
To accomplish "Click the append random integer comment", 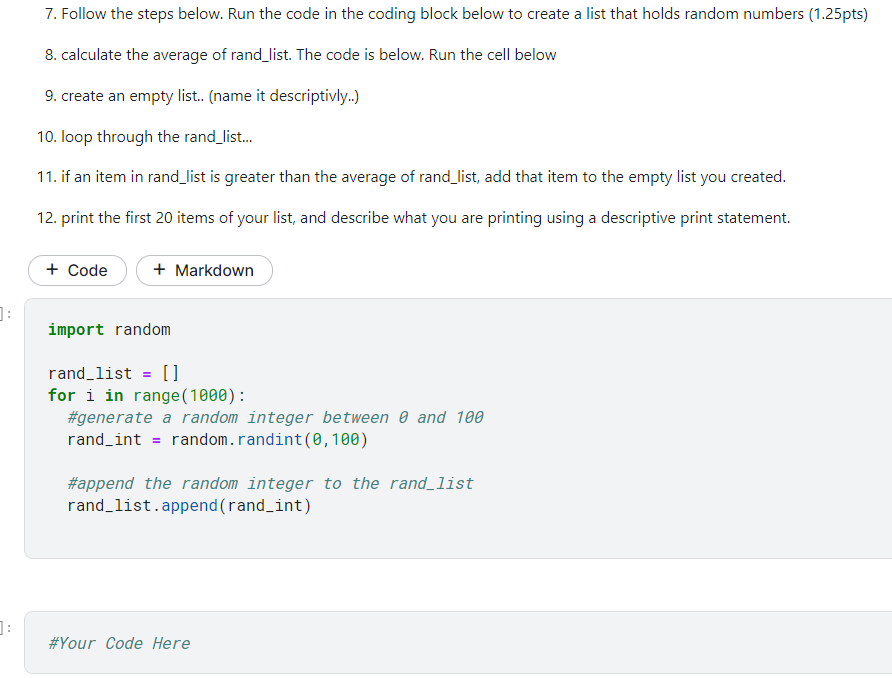I will [270, 483].
